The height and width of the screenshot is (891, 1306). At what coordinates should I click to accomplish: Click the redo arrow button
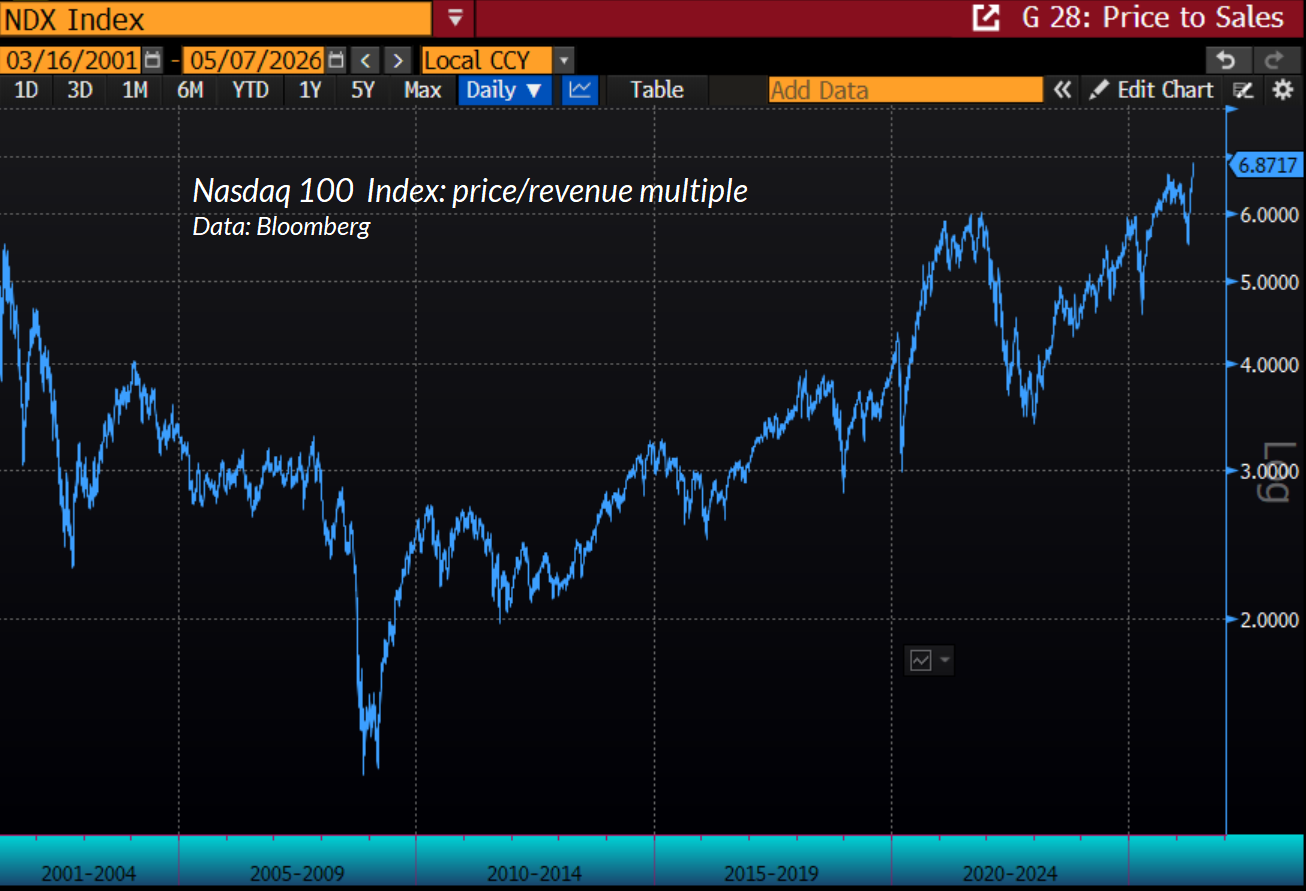[1275, 60]
